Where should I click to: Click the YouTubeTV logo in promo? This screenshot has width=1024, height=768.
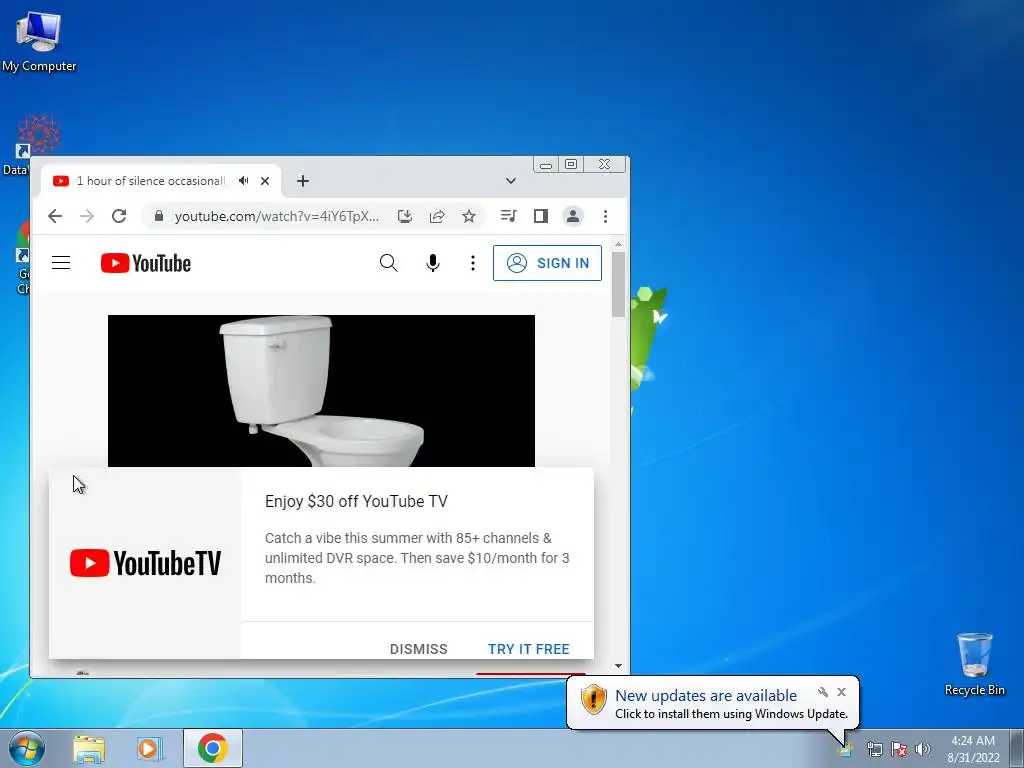pos(145,563)
